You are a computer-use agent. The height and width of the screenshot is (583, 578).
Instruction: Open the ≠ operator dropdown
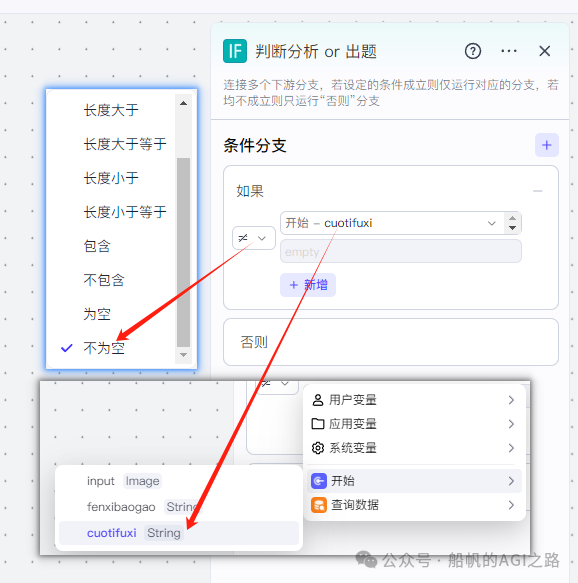point(254,238)
